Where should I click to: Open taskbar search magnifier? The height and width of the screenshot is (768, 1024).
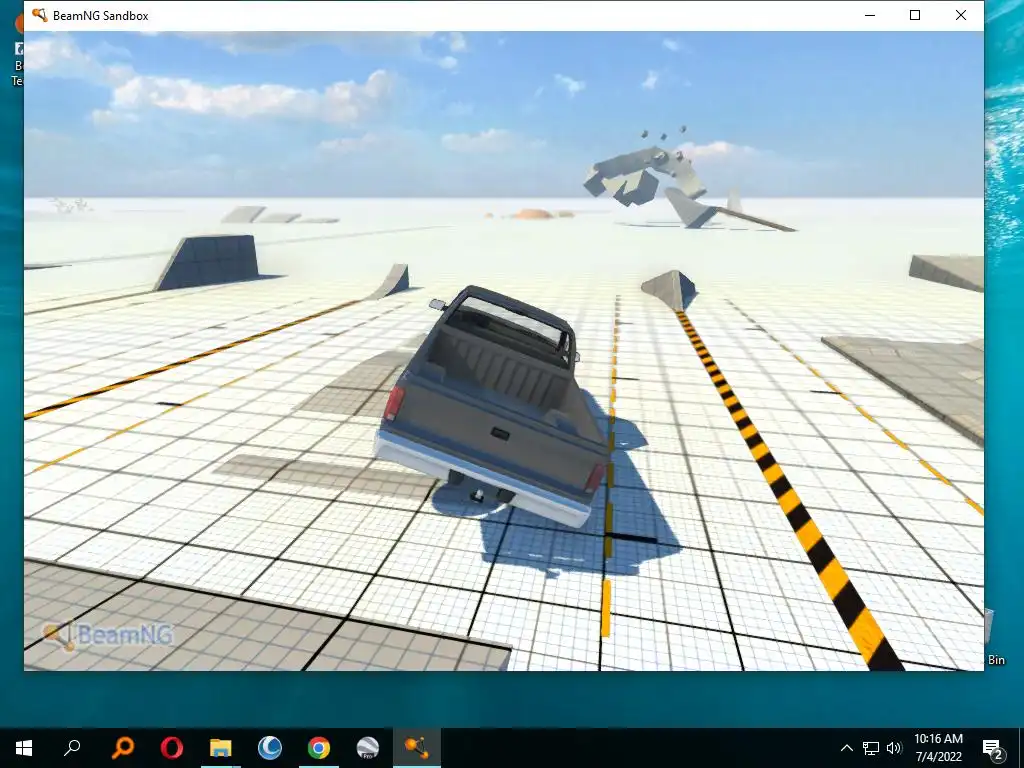point(72,748)
